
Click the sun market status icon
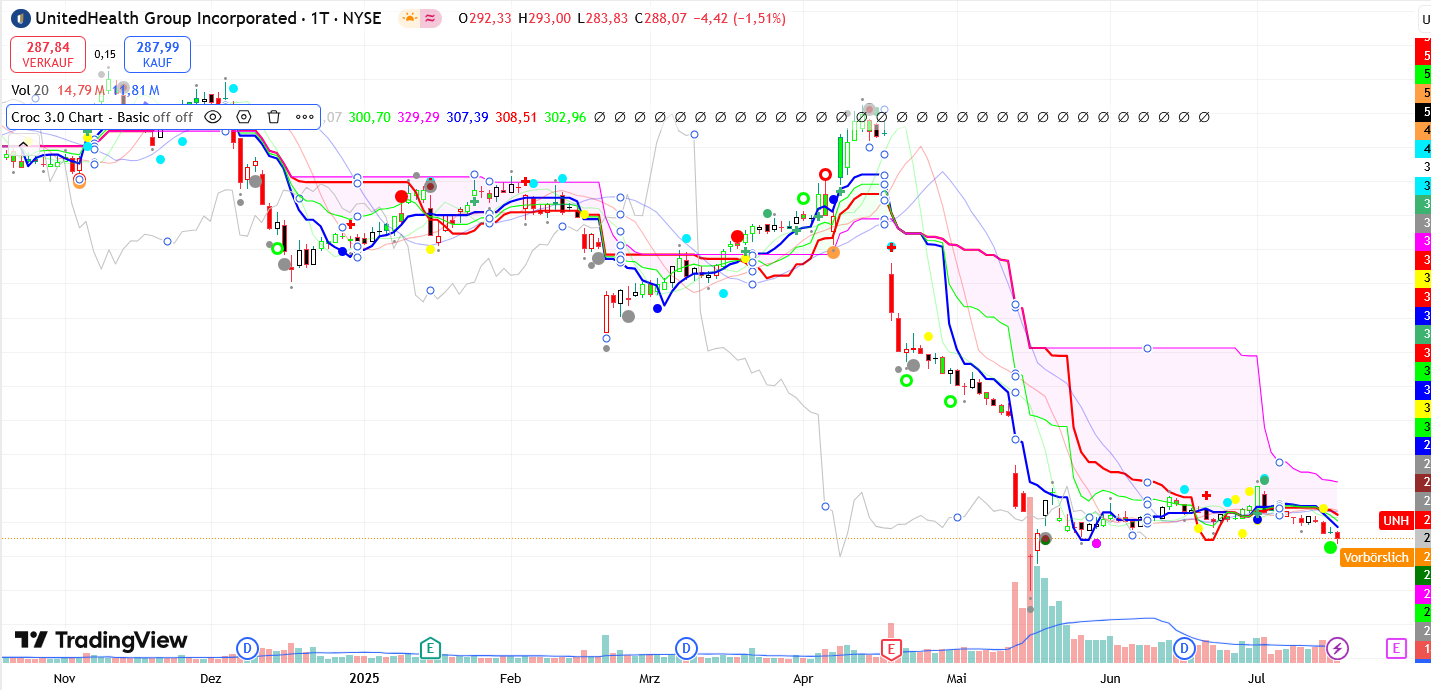(x=410, y=18)
